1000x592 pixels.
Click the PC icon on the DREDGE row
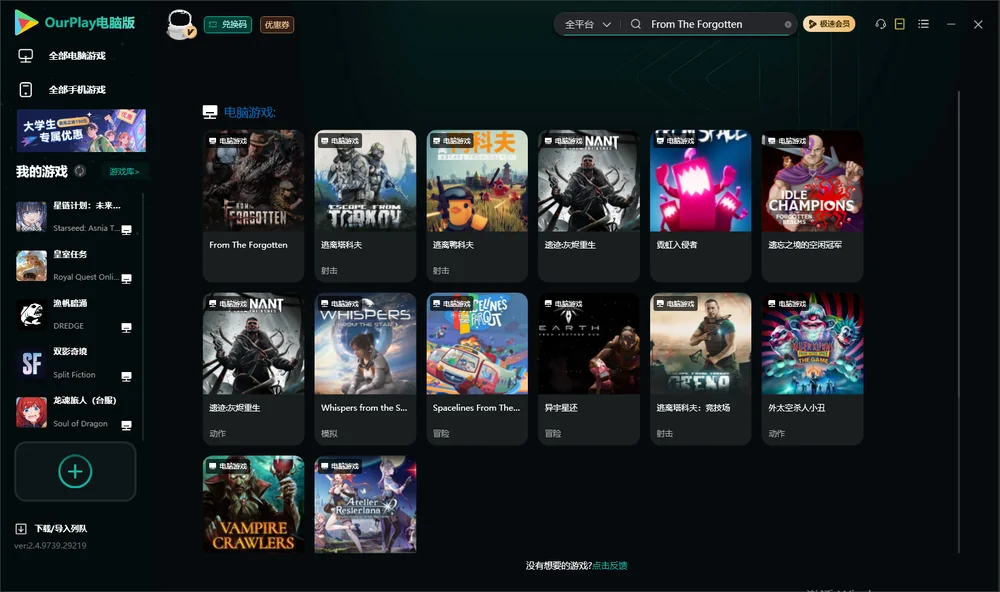(126, 327)
